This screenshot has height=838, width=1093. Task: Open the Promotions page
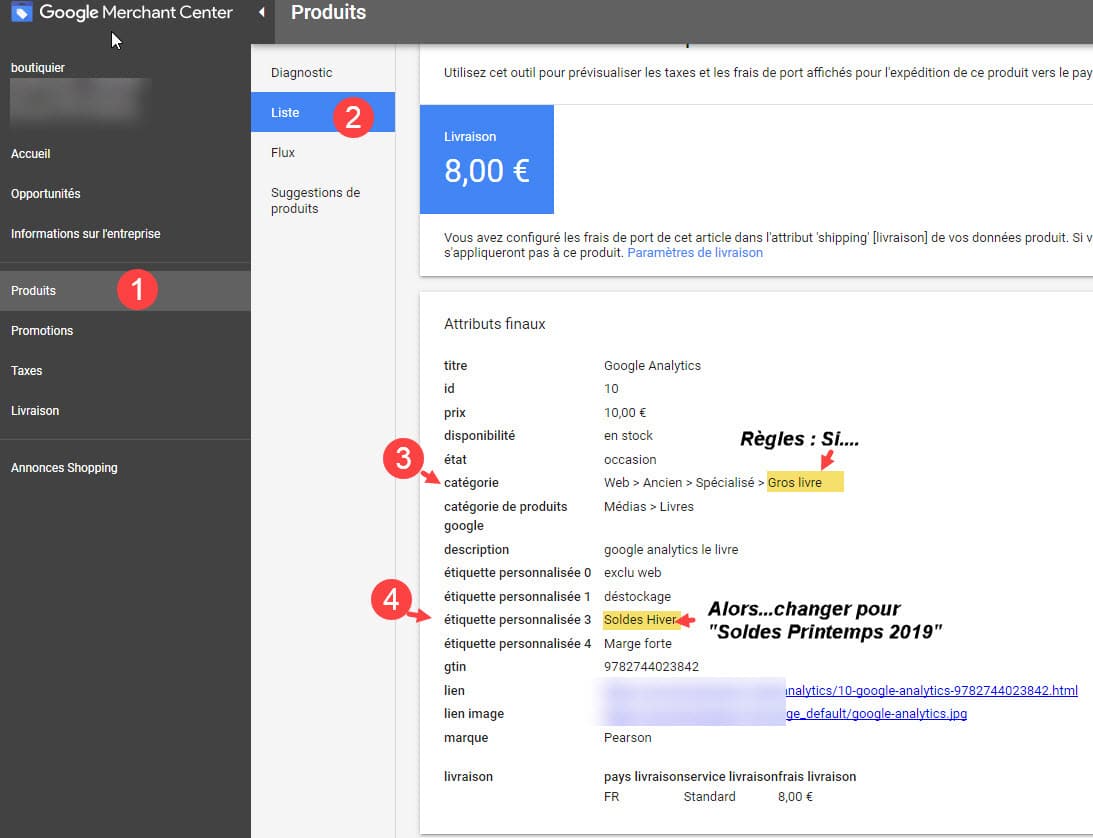42,330
